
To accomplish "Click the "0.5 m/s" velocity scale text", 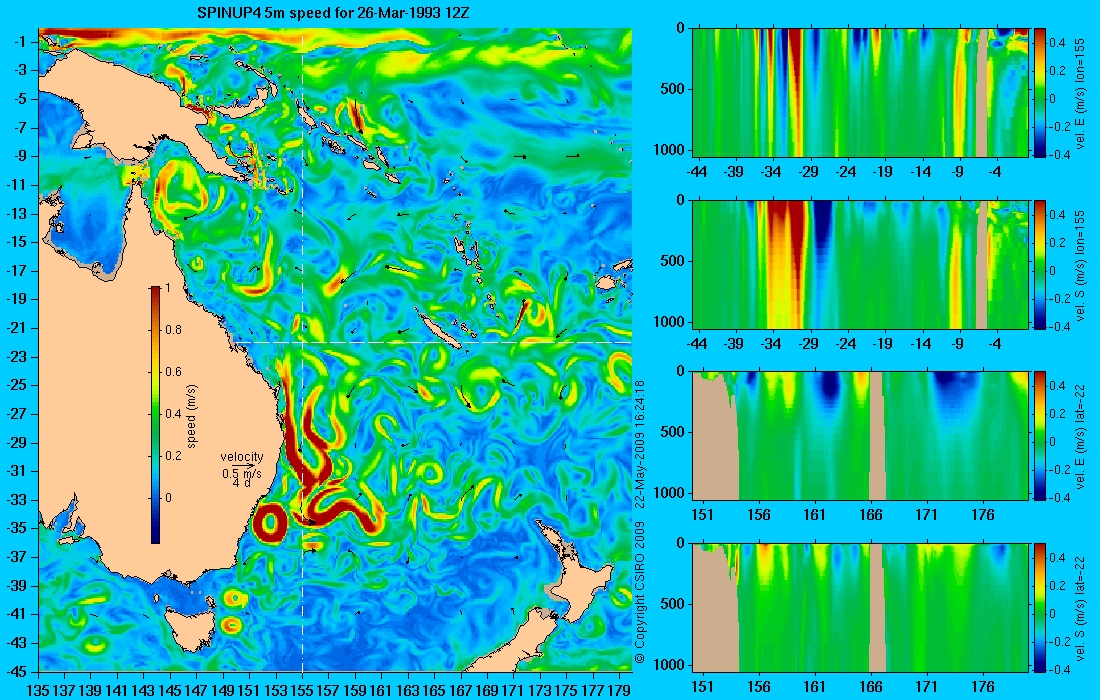I will point(241,473).
